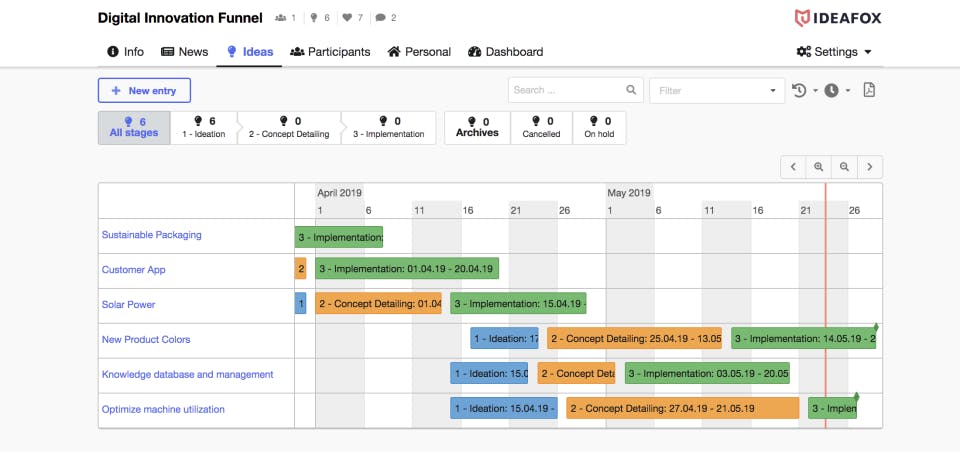Viewport: 960px width, 452px height.
Task: Click the IDEAFOX logo
Action: 837,18
